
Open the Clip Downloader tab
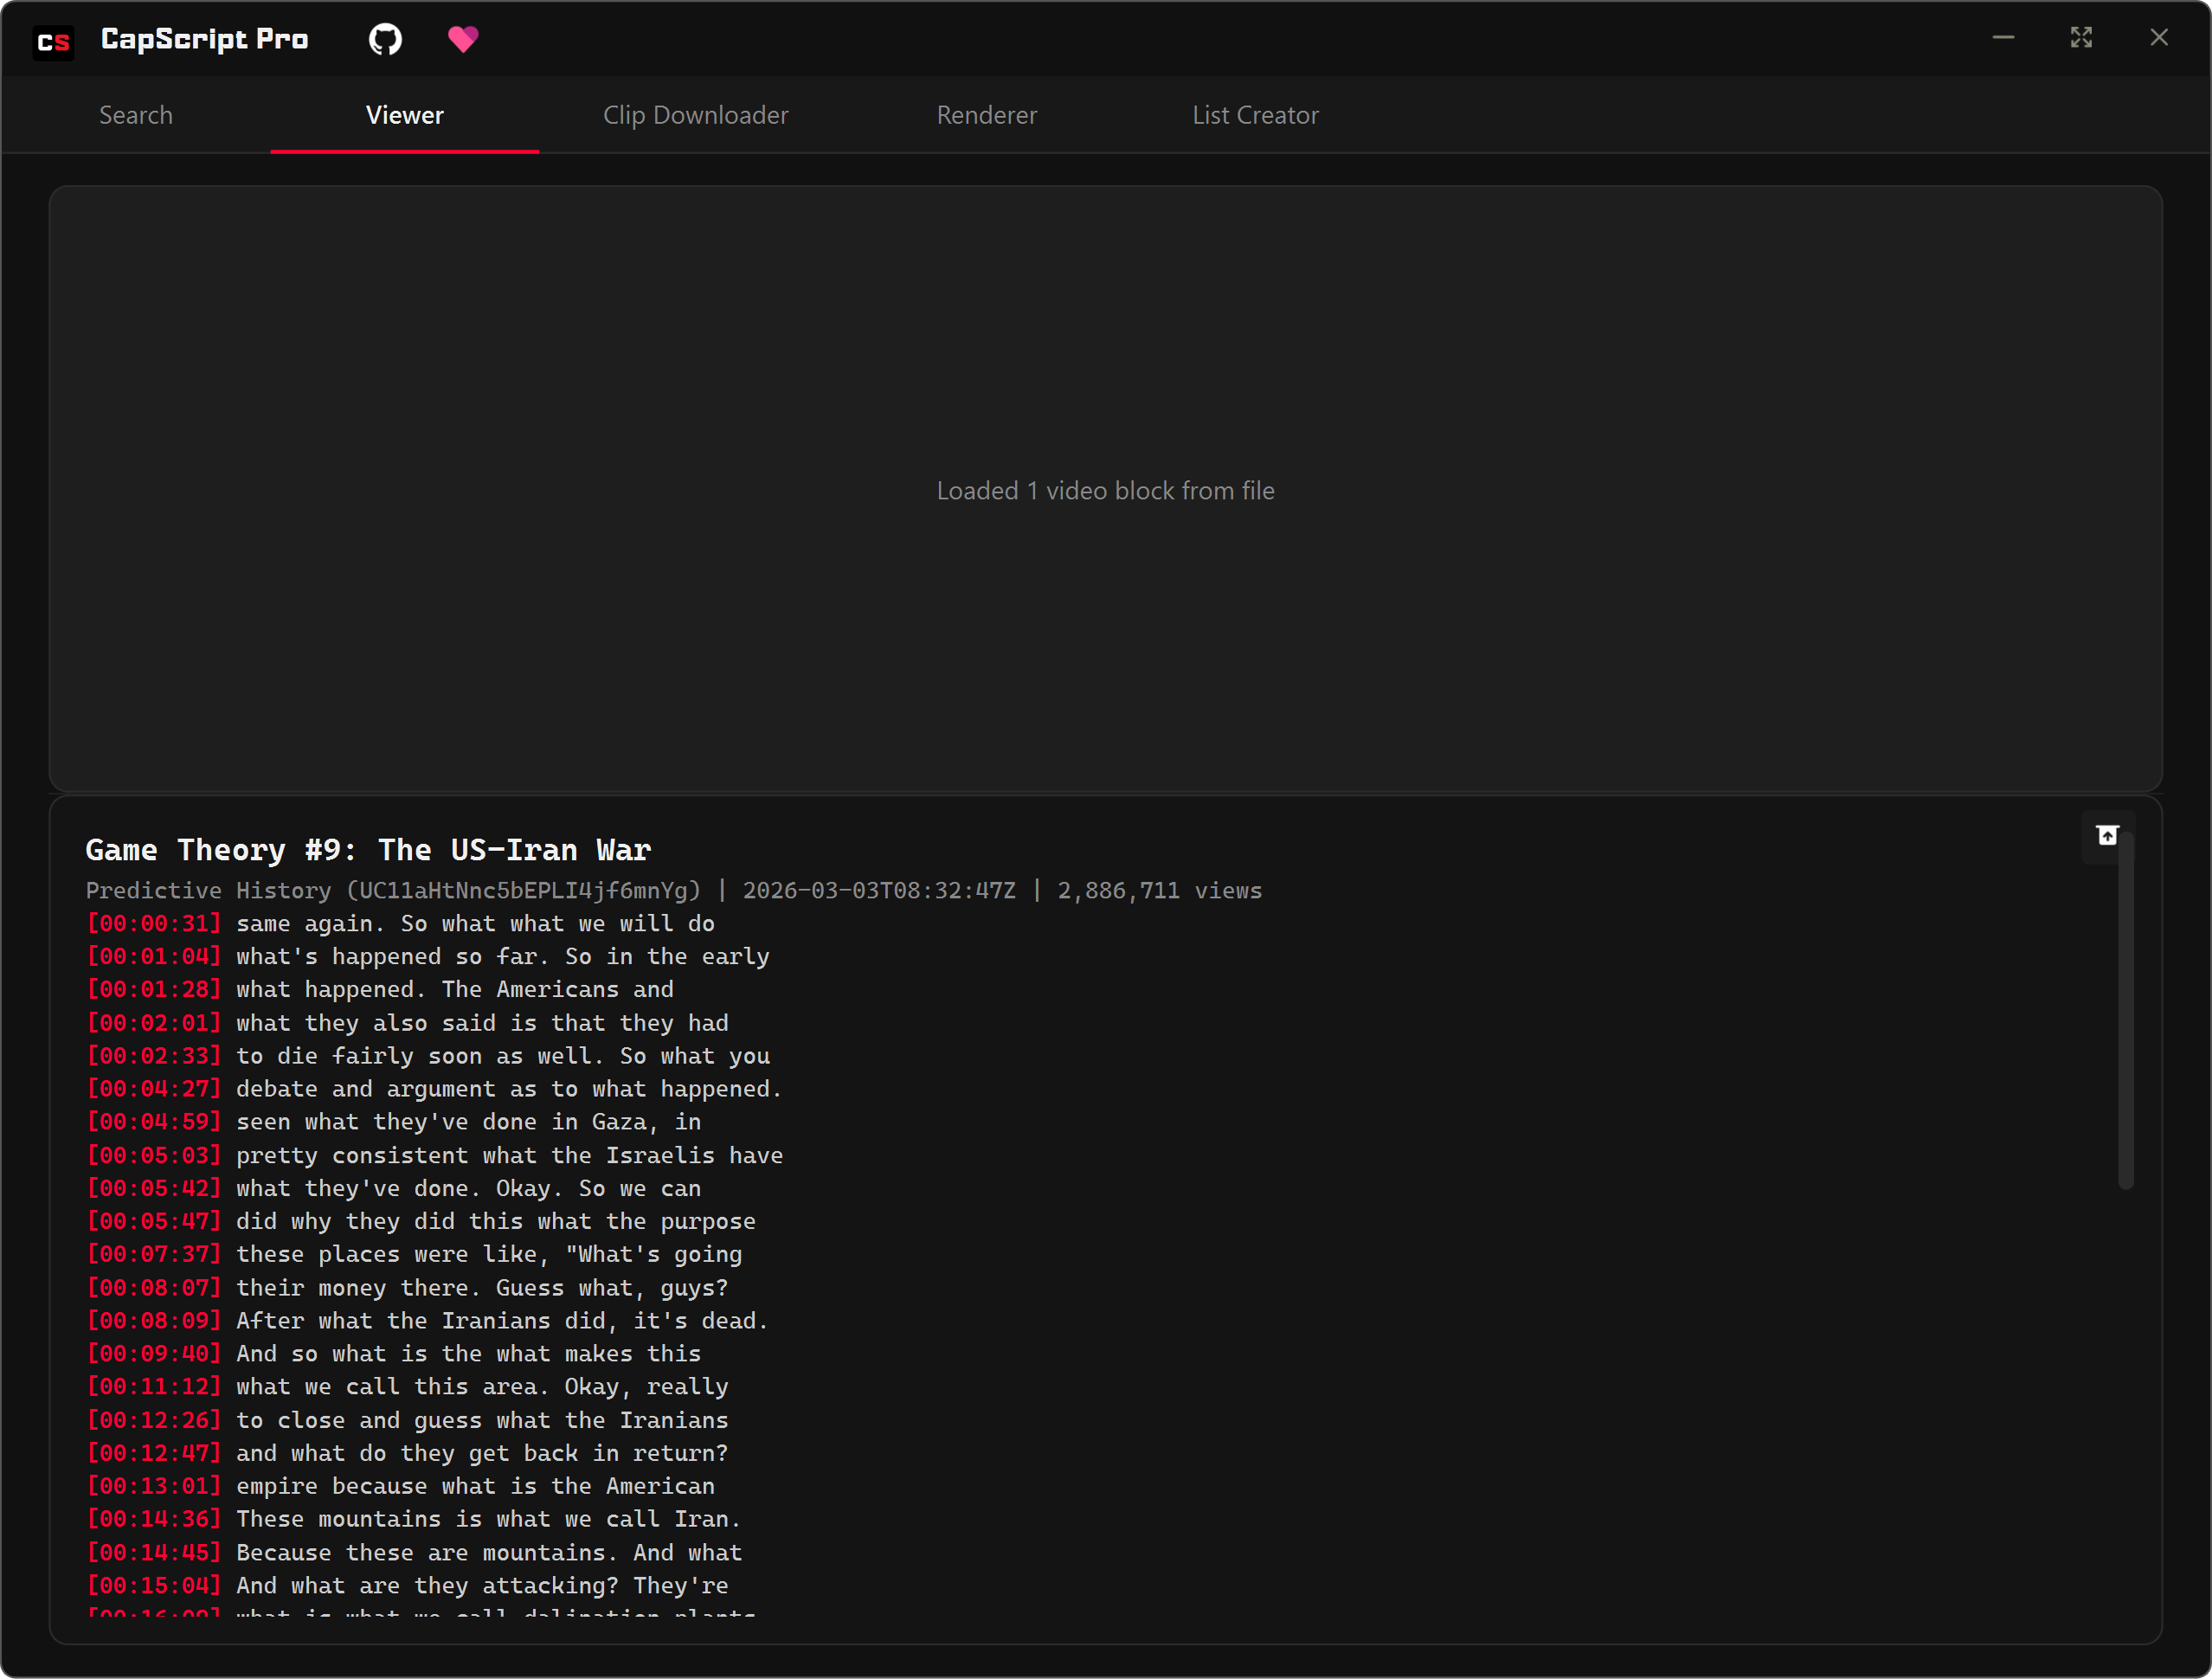pyautogui.click(x=695, y=115)
